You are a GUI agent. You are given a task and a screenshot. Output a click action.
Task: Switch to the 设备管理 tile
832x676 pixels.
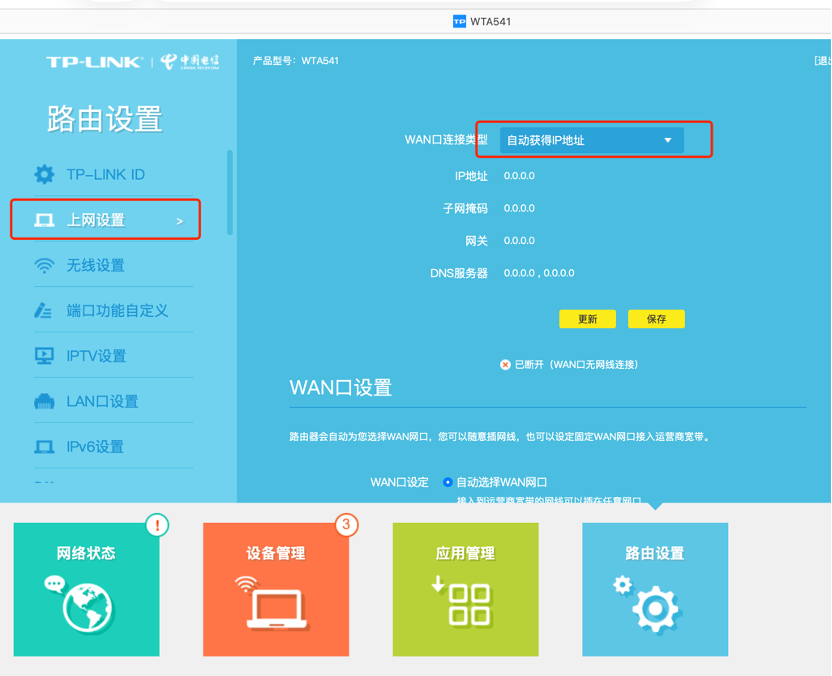[x=276, y=590]
